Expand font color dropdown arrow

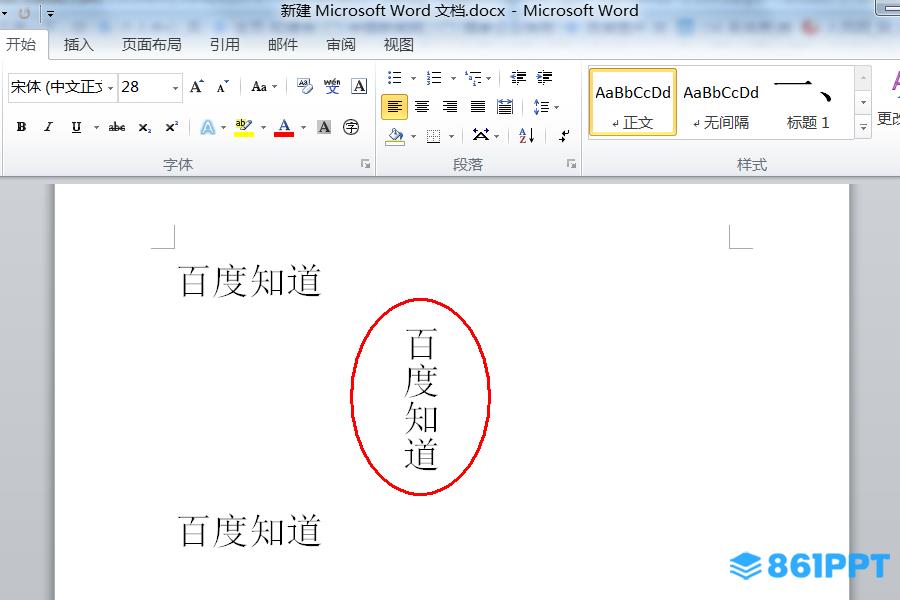pos(304,127)
